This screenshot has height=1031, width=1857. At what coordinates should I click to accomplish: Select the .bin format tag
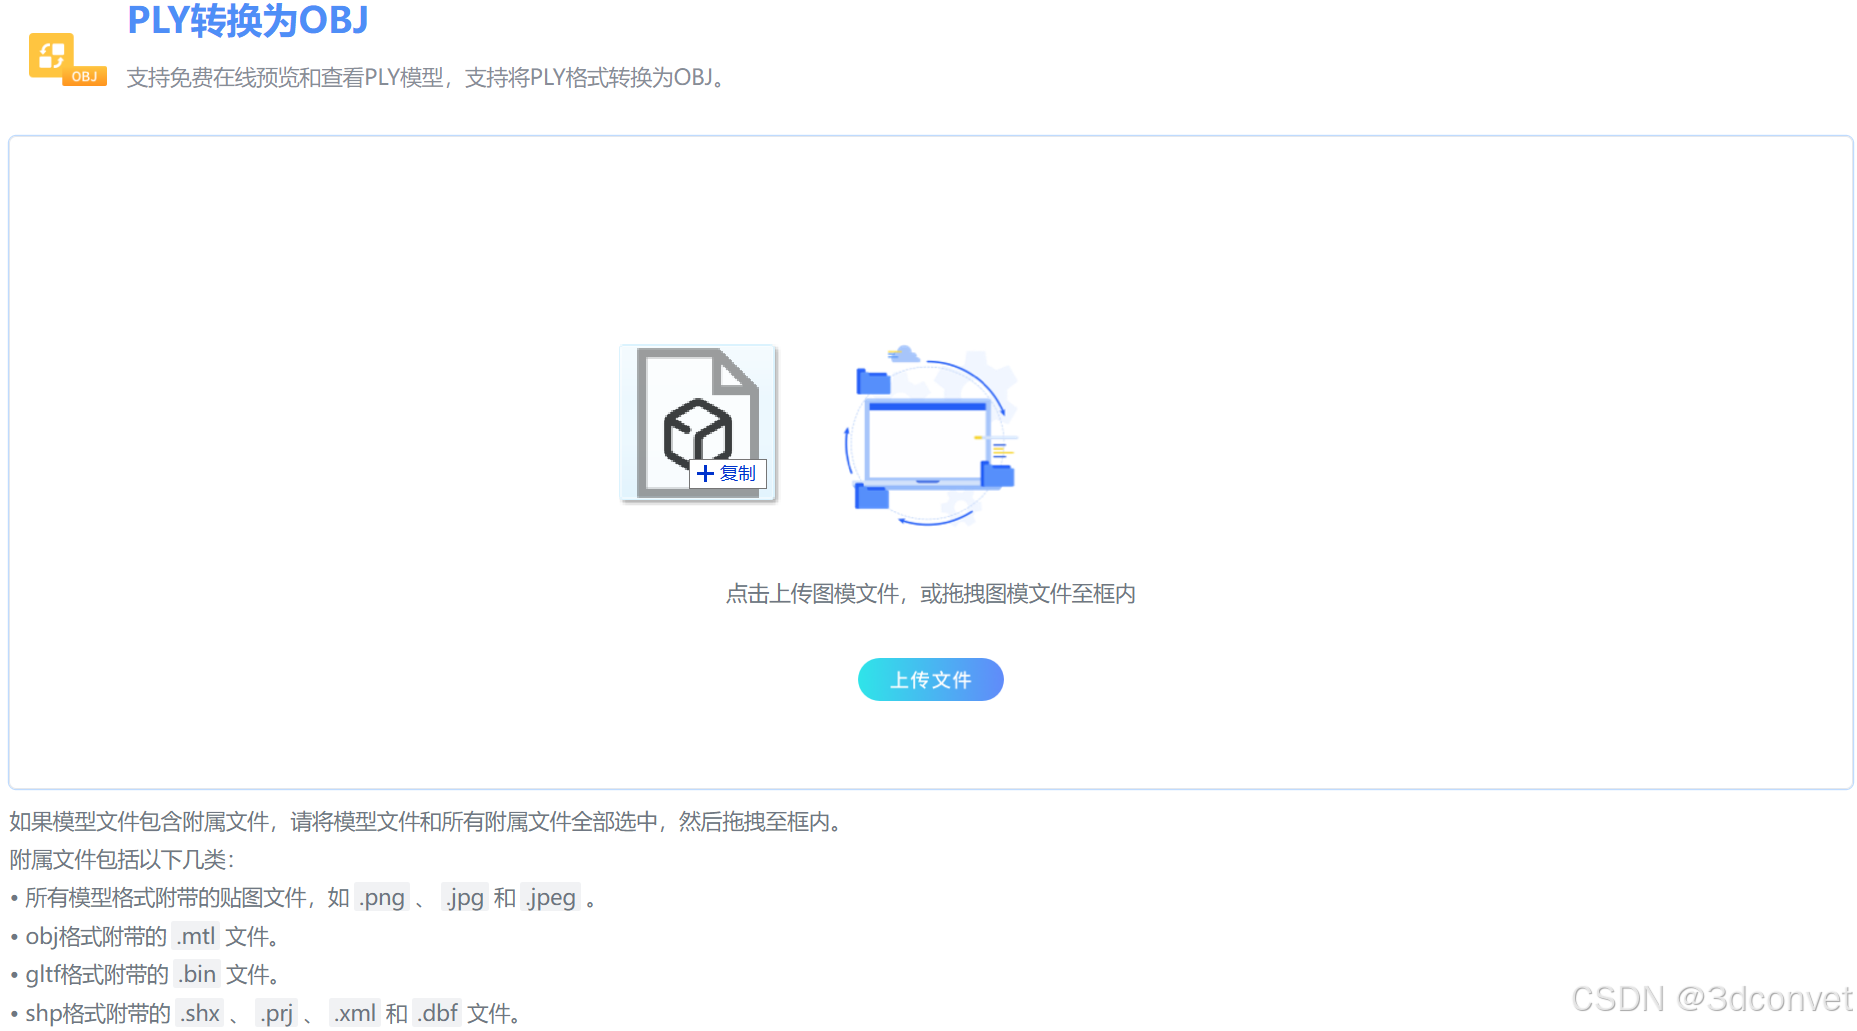[x=197, y=974]
